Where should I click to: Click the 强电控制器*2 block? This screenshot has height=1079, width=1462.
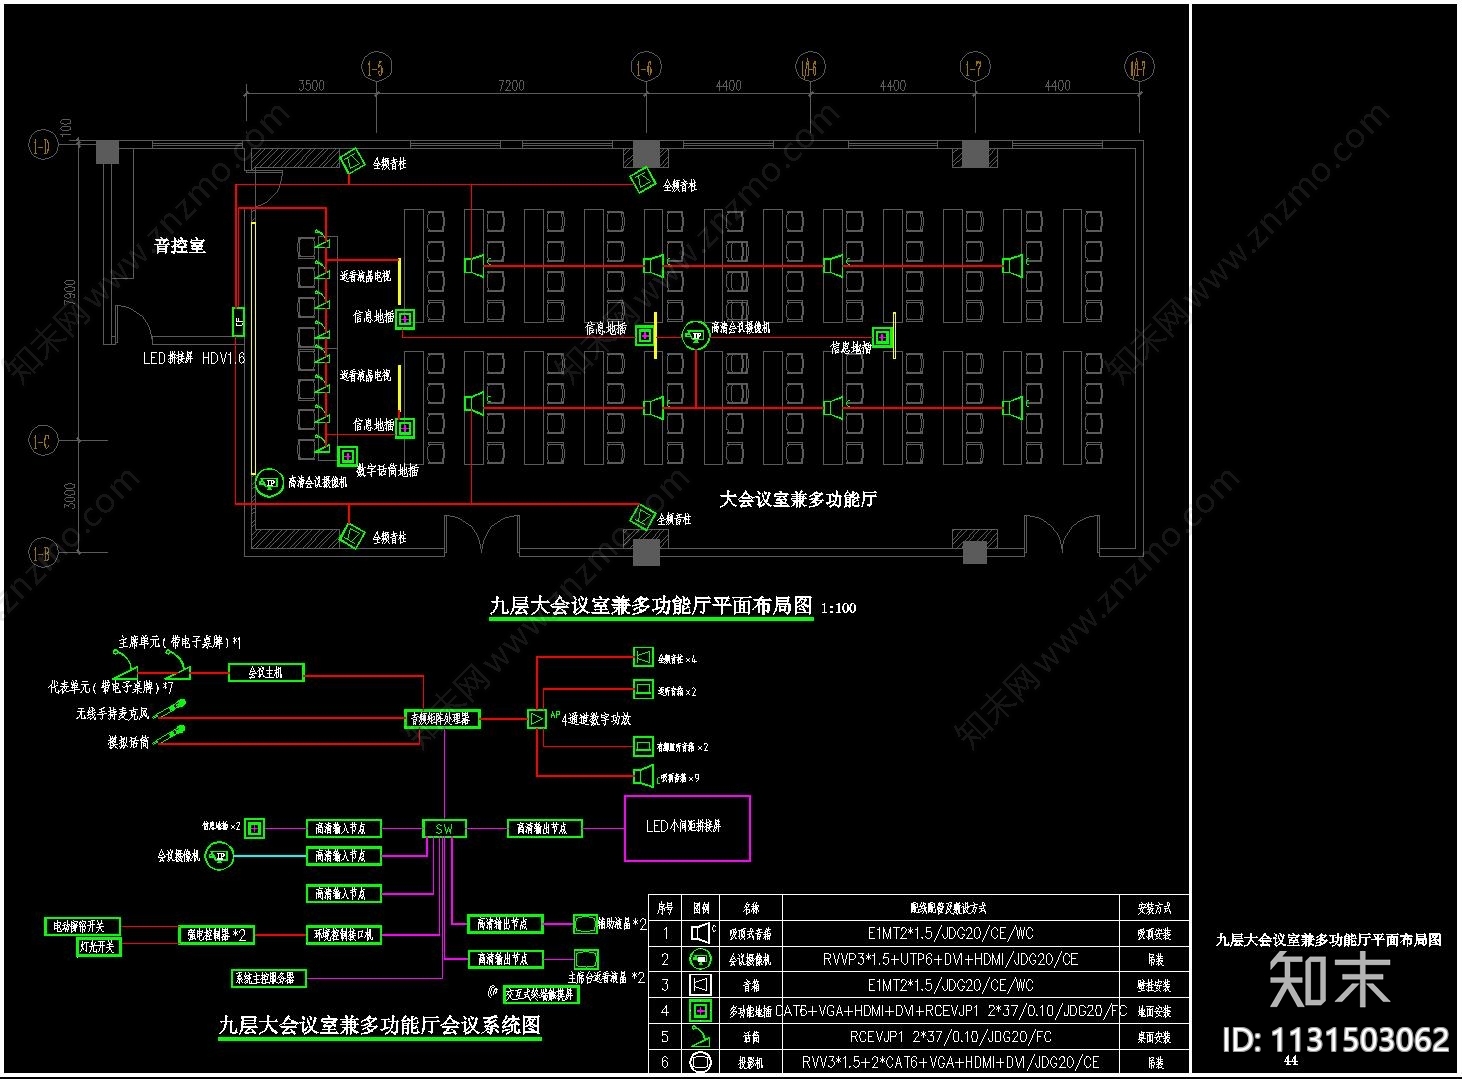tap(216, 934)
